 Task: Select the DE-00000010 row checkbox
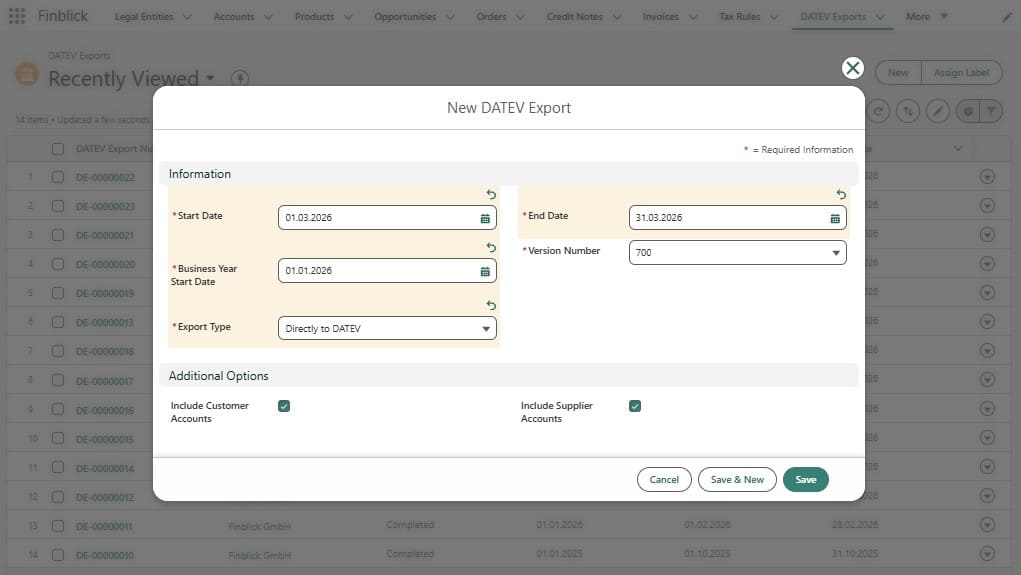58,555
